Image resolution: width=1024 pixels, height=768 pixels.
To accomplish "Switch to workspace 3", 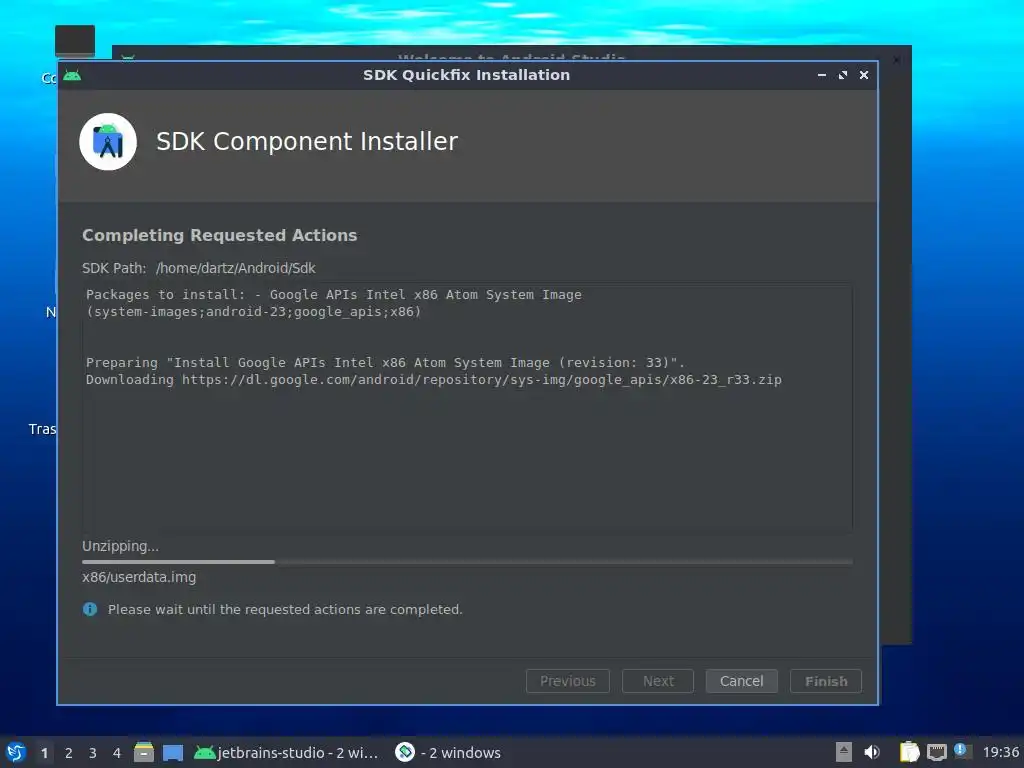I will [93, 752].
